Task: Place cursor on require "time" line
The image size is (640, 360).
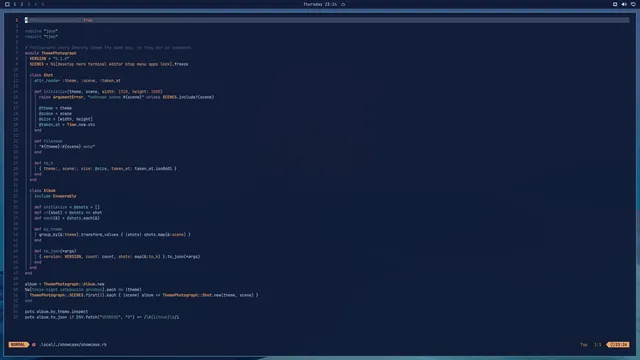Action: pyautogui.click(x=41, y=36)
